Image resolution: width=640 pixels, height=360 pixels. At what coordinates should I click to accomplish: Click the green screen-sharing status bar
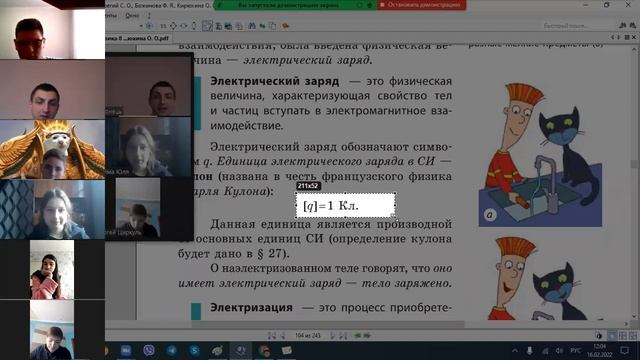(x=295, y=5)
